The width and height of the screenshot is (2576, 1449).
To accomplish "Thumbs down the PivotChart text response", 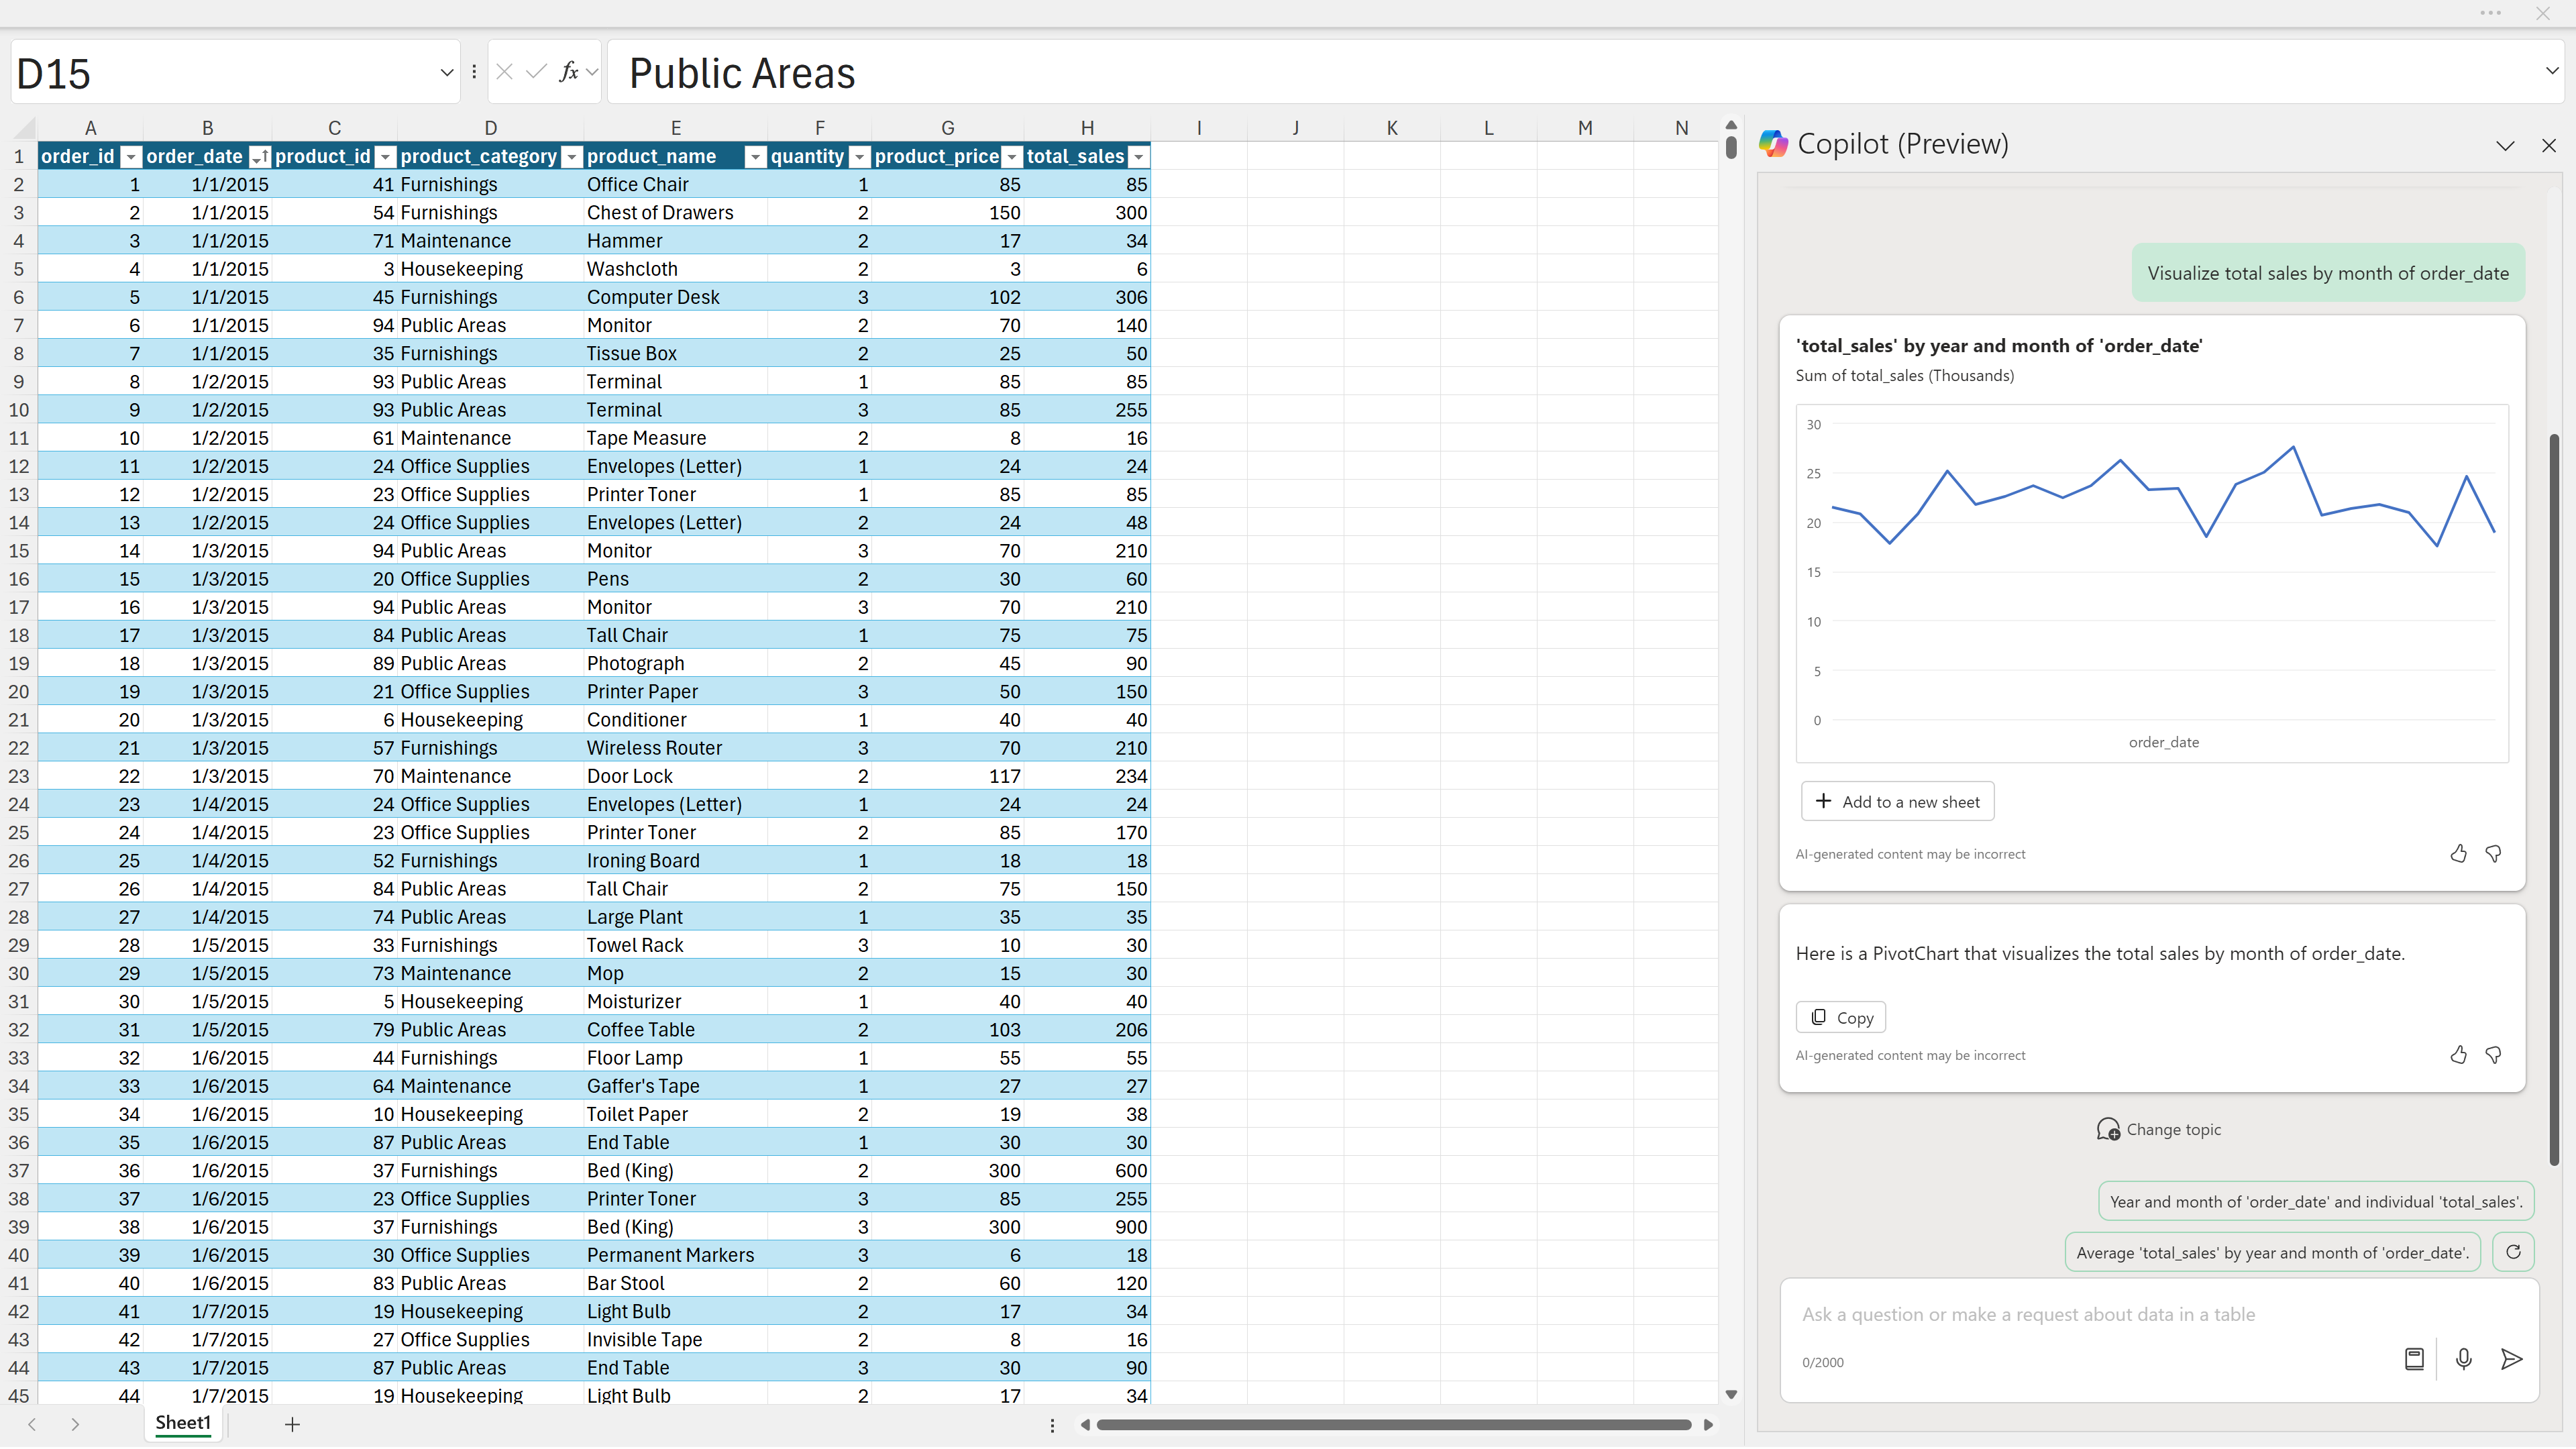I will (x=2493, y=1056).
